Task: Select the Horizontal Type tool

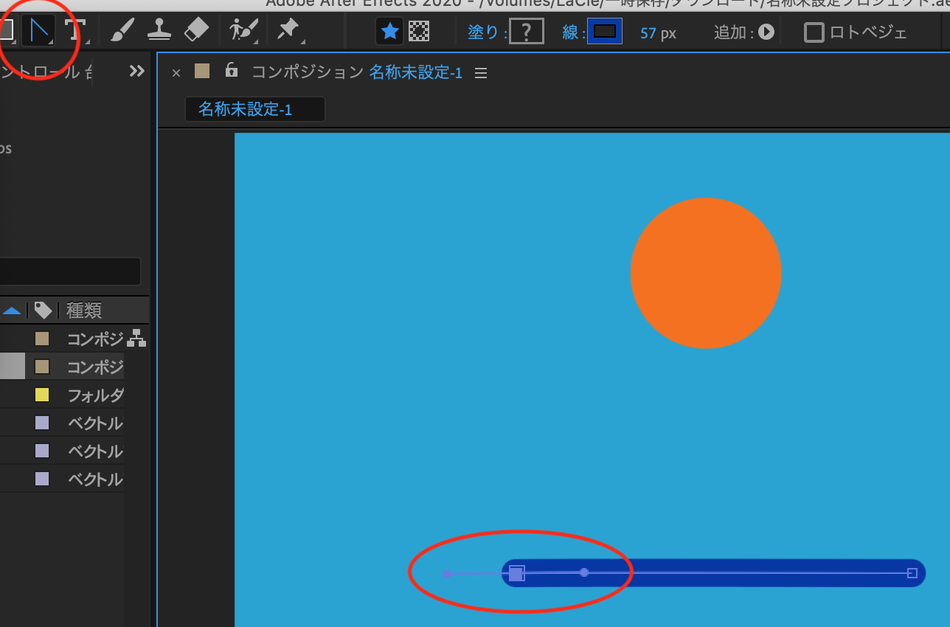Action: click(76, 30)
